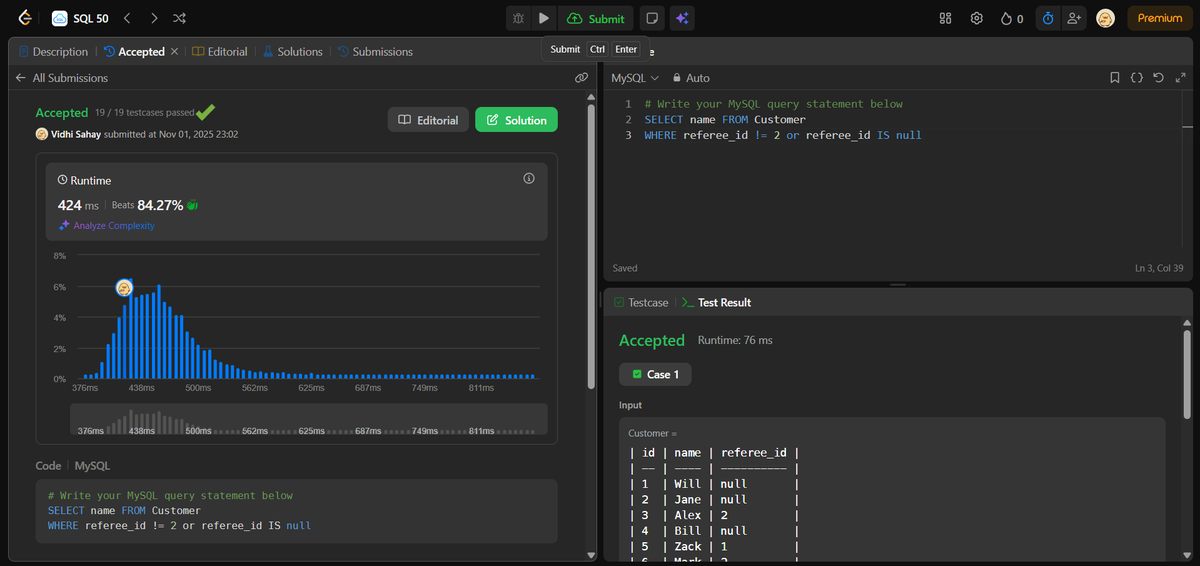Click the green Solution button

(516, 120)
